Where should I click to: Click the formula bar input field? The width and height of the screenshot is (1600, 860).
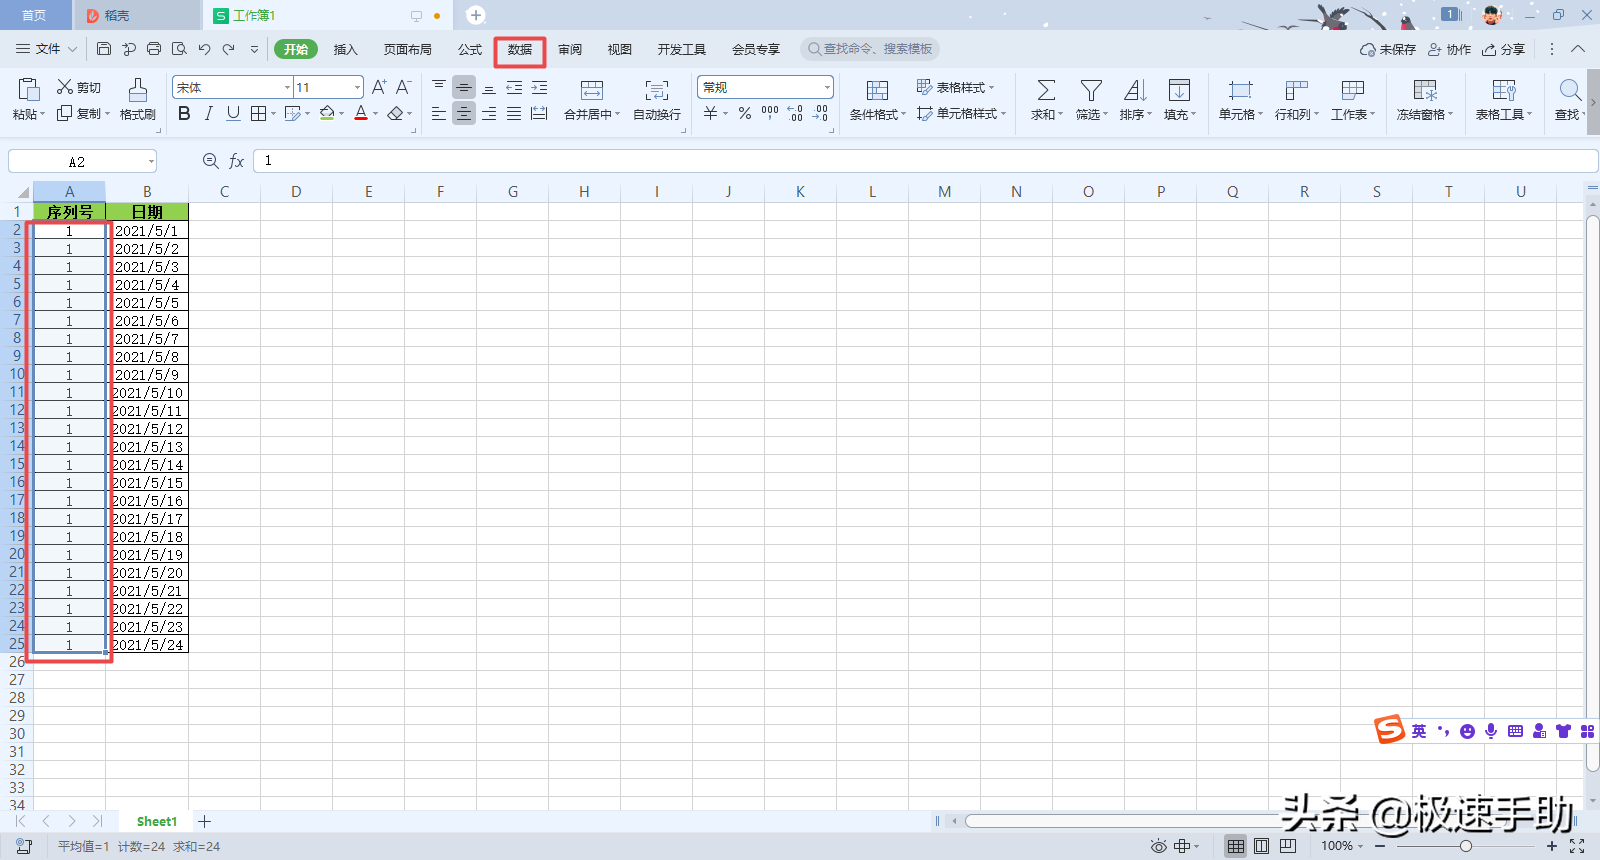tap(925, 161)
